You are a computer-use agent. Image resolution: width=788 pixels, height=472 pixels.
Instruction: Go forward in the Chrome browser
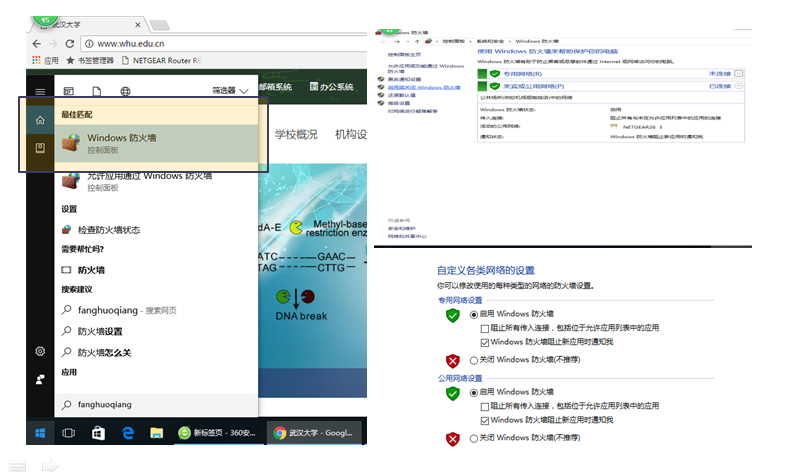click(x=53, y=44)
